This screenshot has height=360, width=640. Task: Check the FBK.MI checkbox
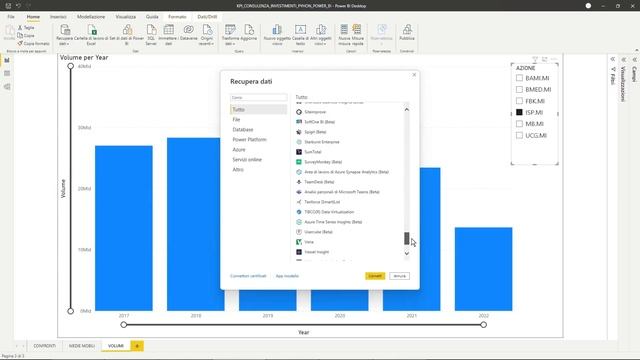coord(519,101)
